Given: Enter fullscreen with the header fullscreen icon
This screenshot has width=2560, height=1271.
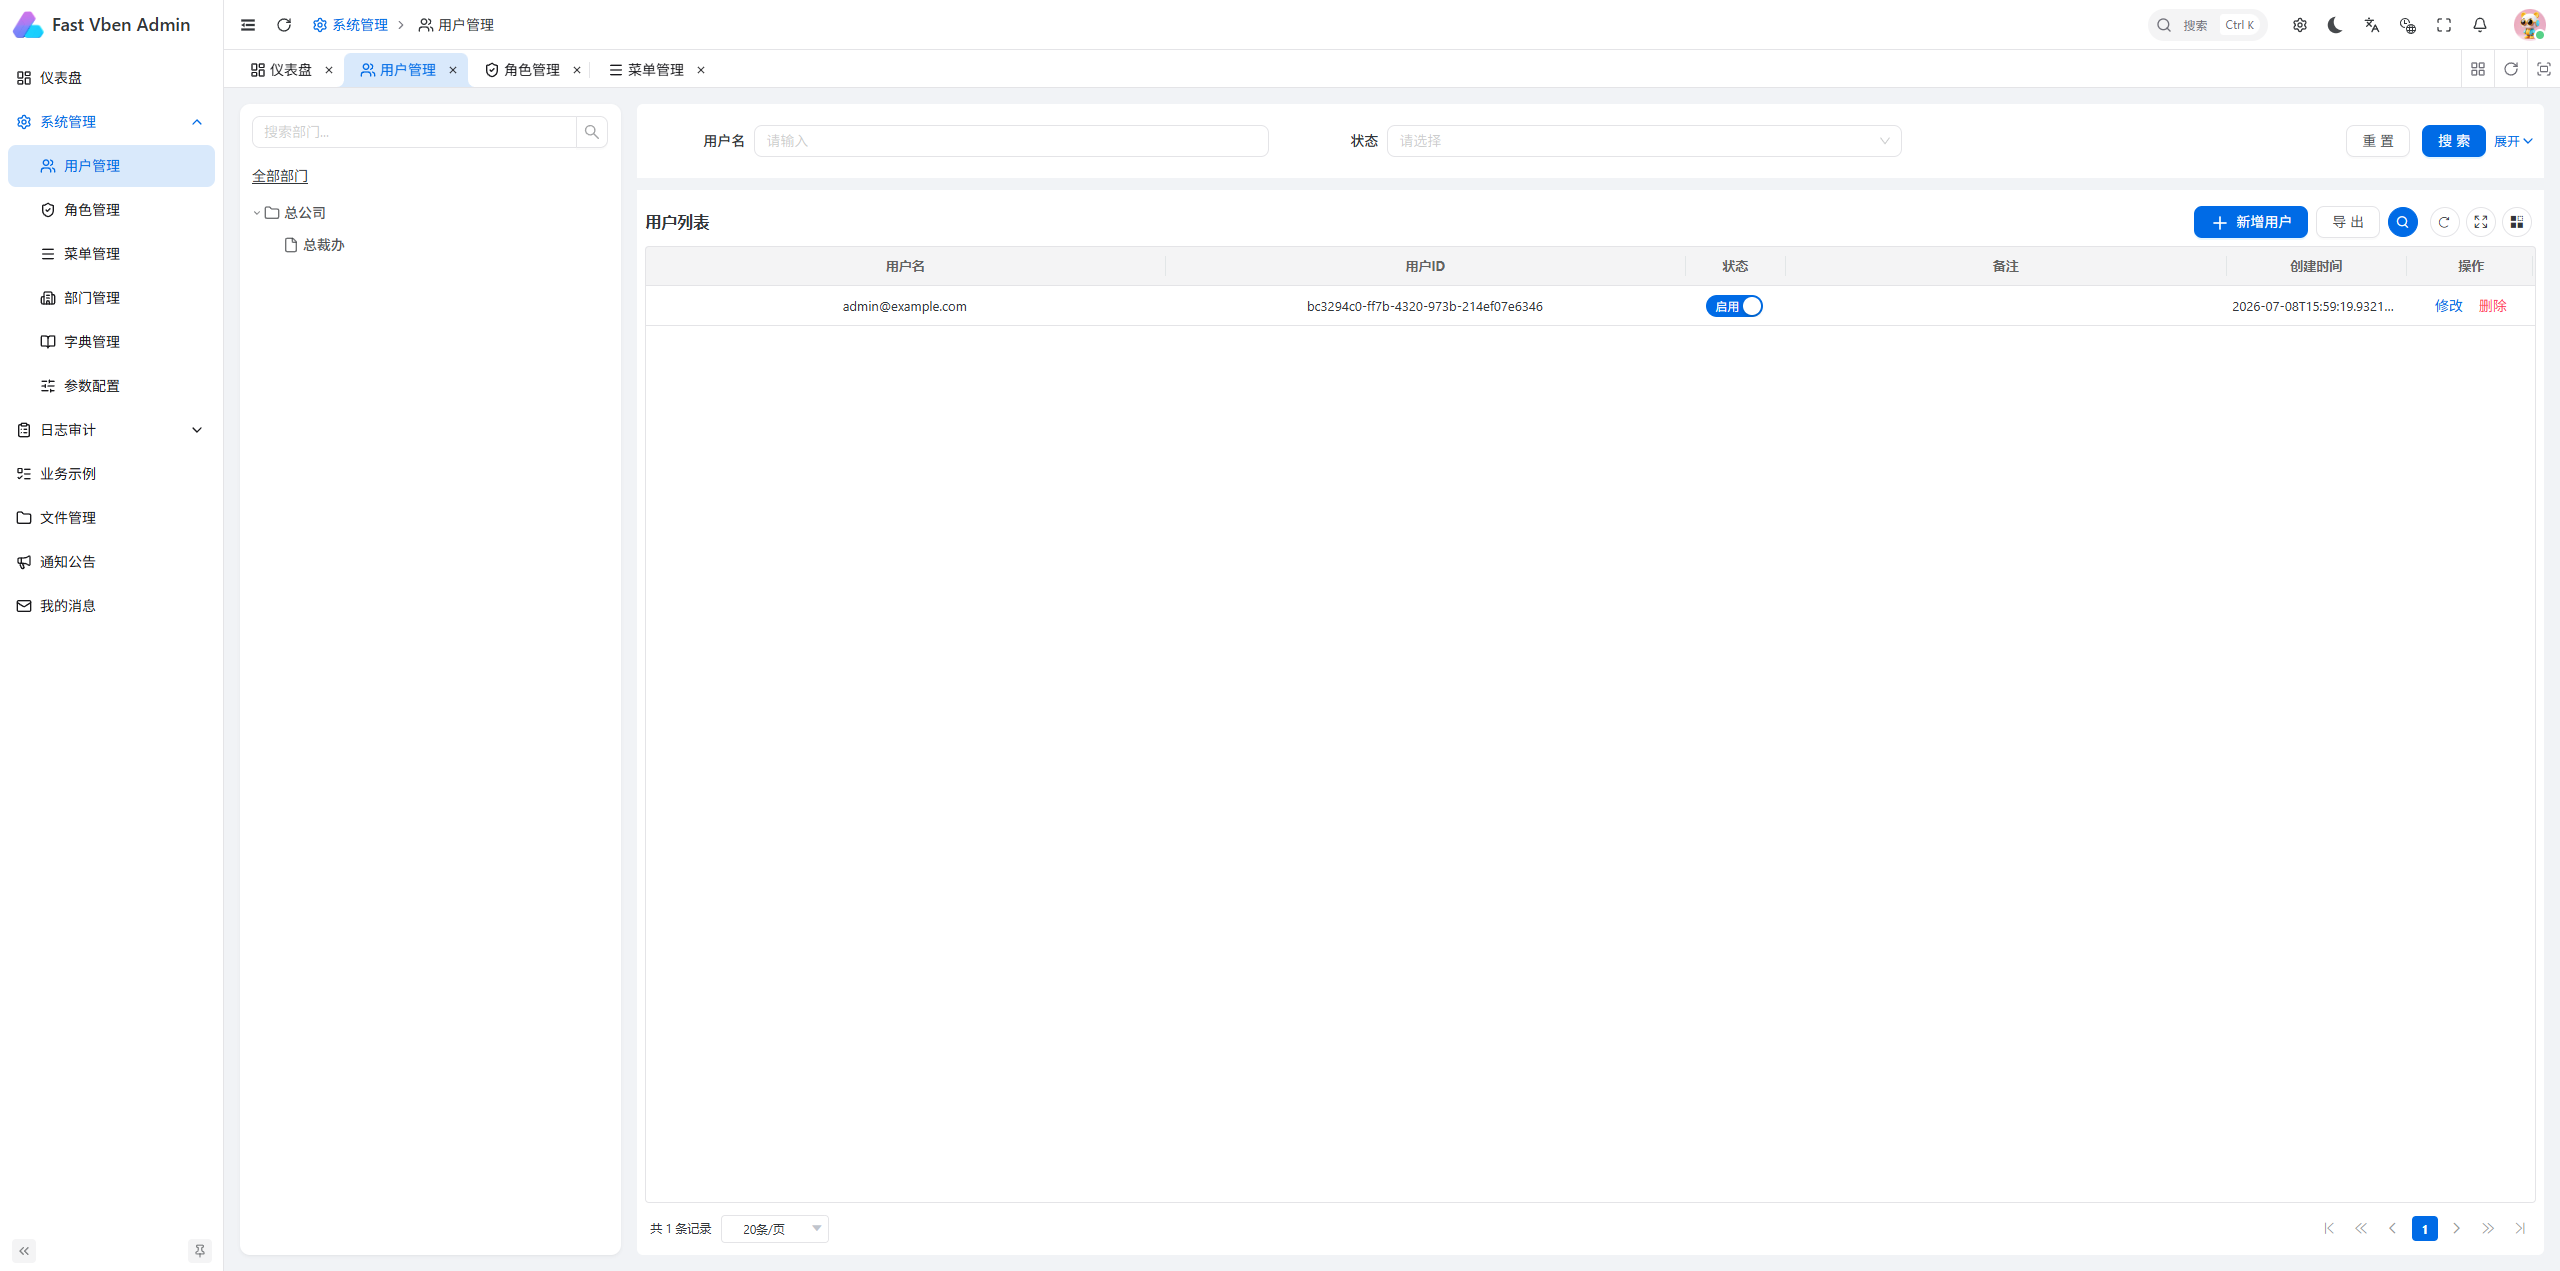Looking at the screenshot, I should [x=2444, y=25].
